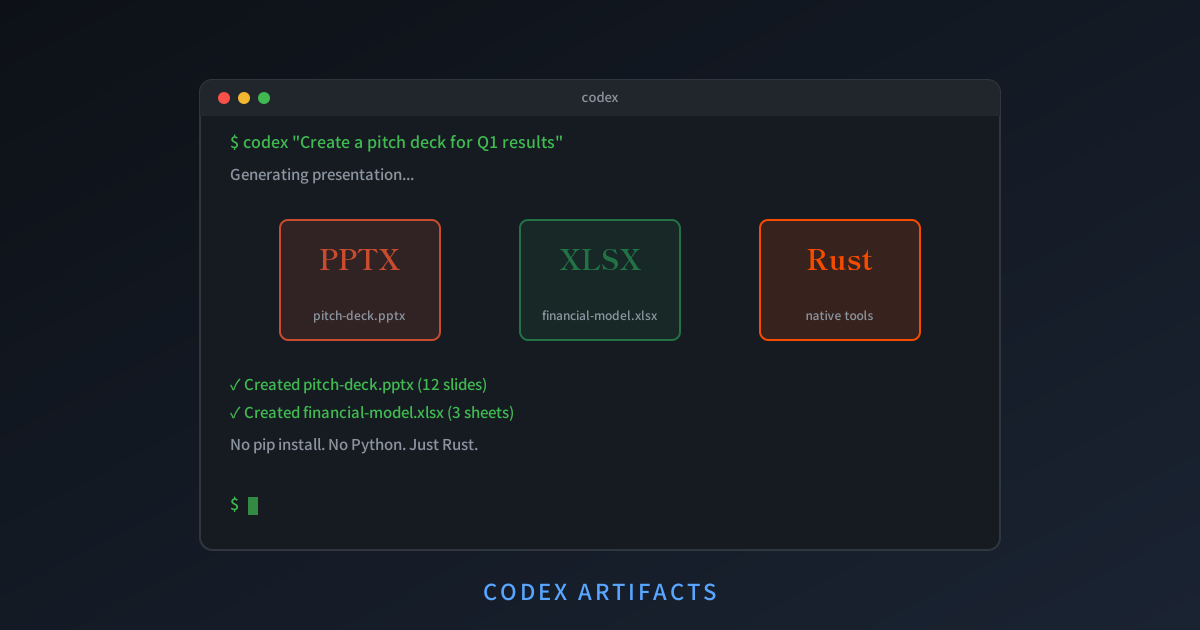The height and width of the screenshot is (630, 1200).
Task: Click the green maximize window dot
Action: tap(264, 98)
